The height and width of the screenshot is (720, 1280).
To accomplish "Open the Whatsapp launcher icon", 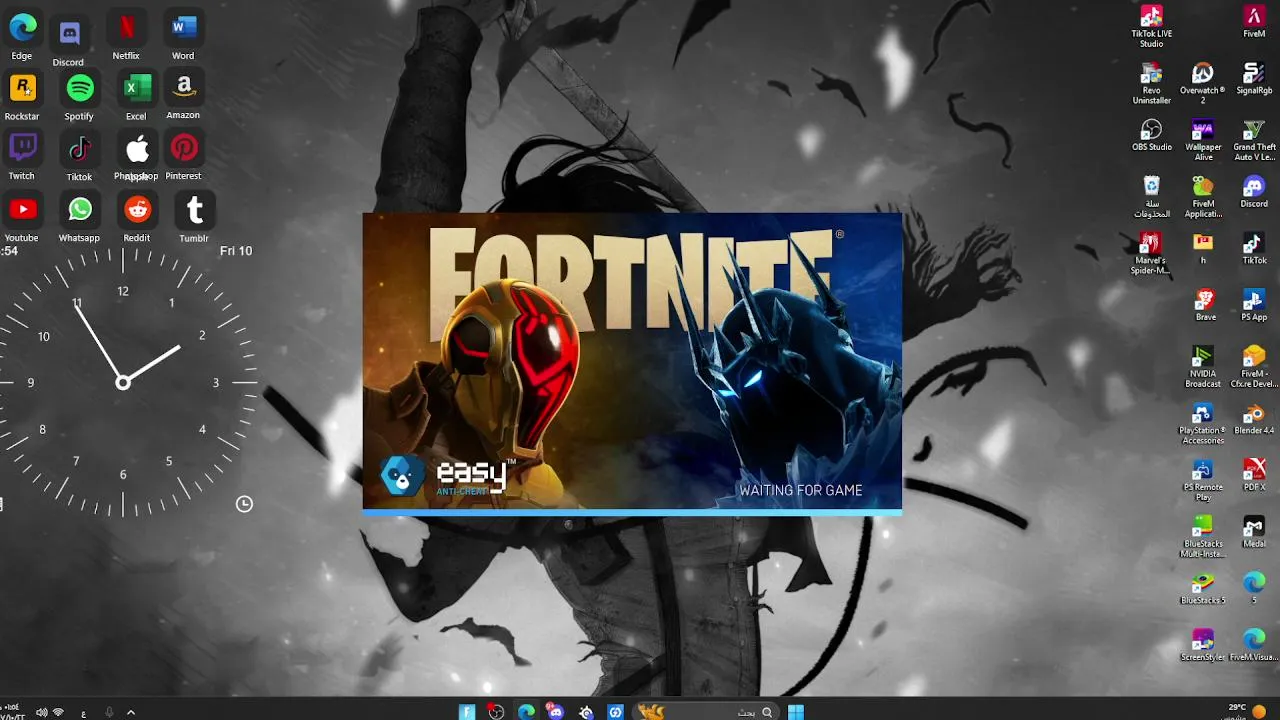I will [x=80, y=209].
